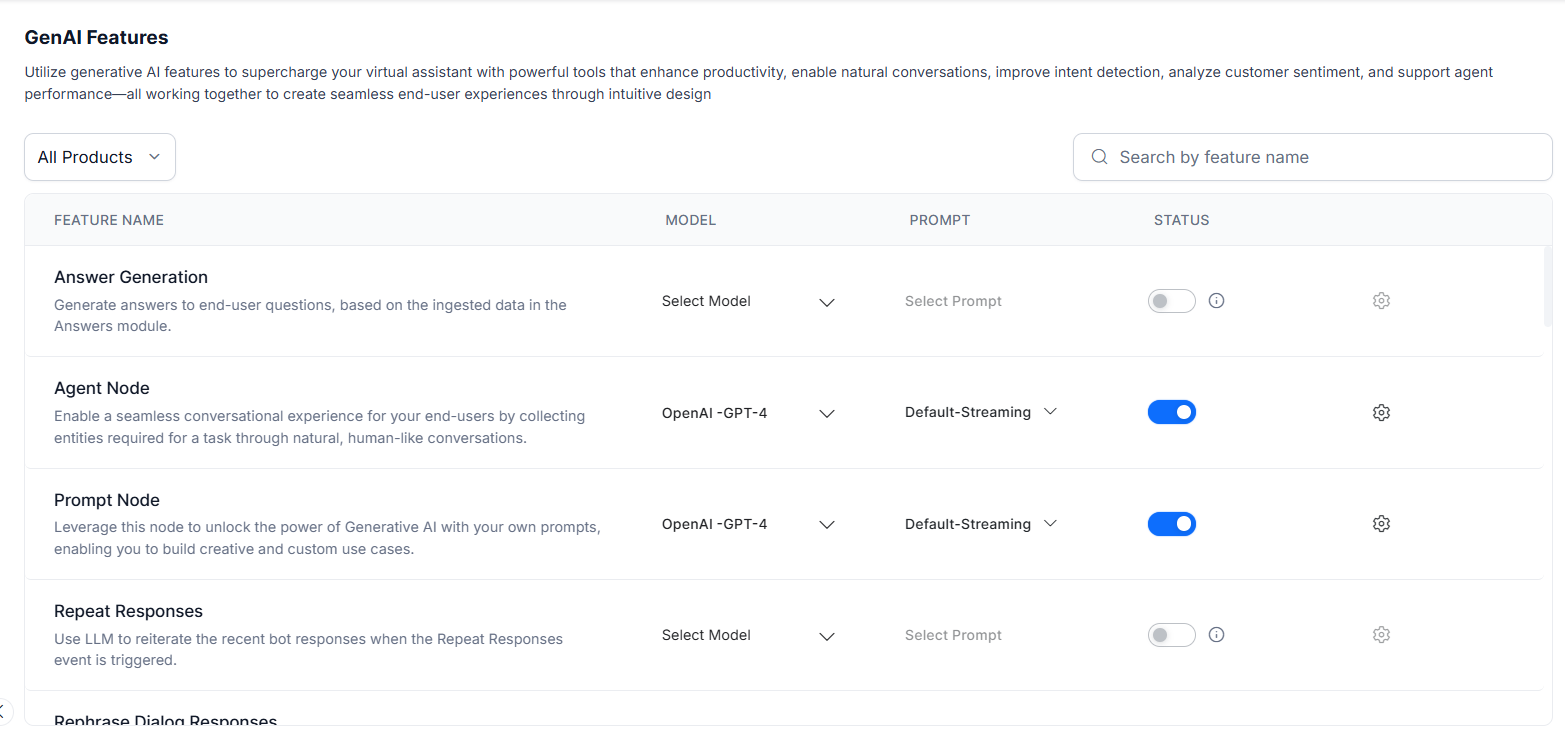The width and height of the screenshot is (1565, 742).
Task: Open Agent Node settings gear
Action: coord(1381,413)
